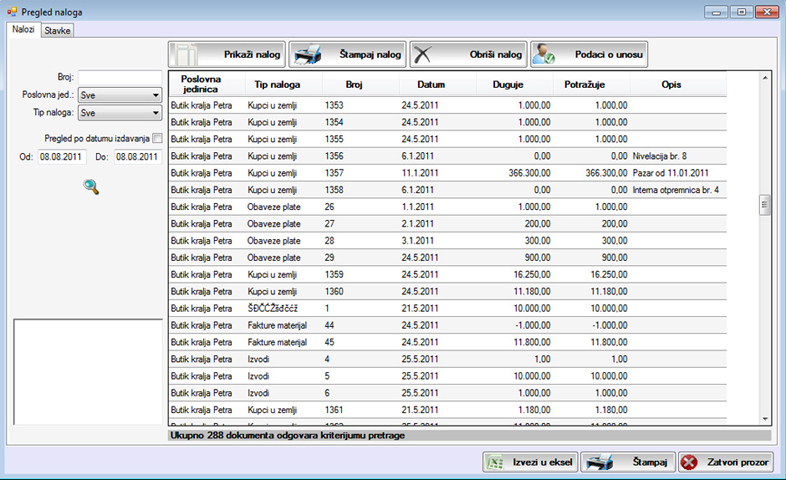Click Pazar od 11.01.2011 cell
Image resolution: width=786 pixels, height=480 pixels.
tap(678, 173)
